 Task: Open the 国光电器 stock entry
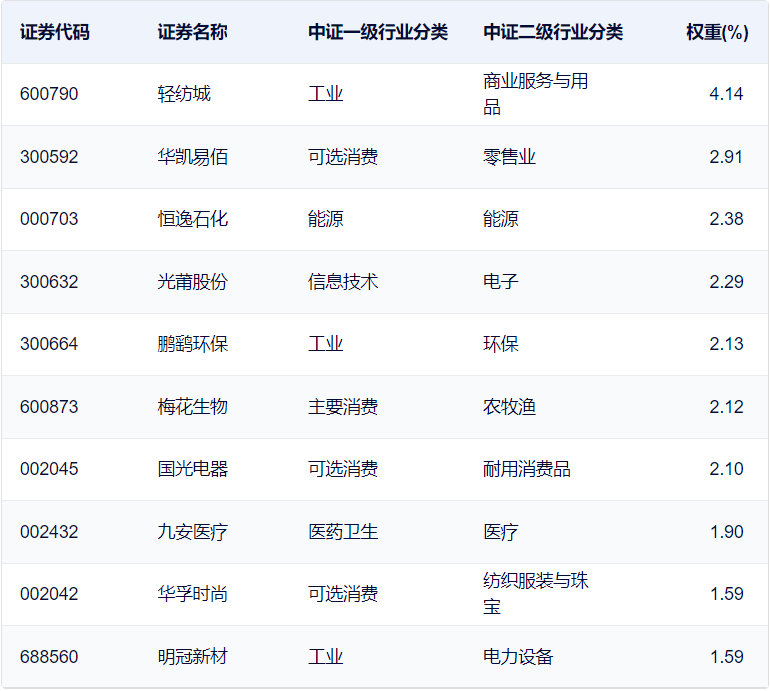pos(193,469)
